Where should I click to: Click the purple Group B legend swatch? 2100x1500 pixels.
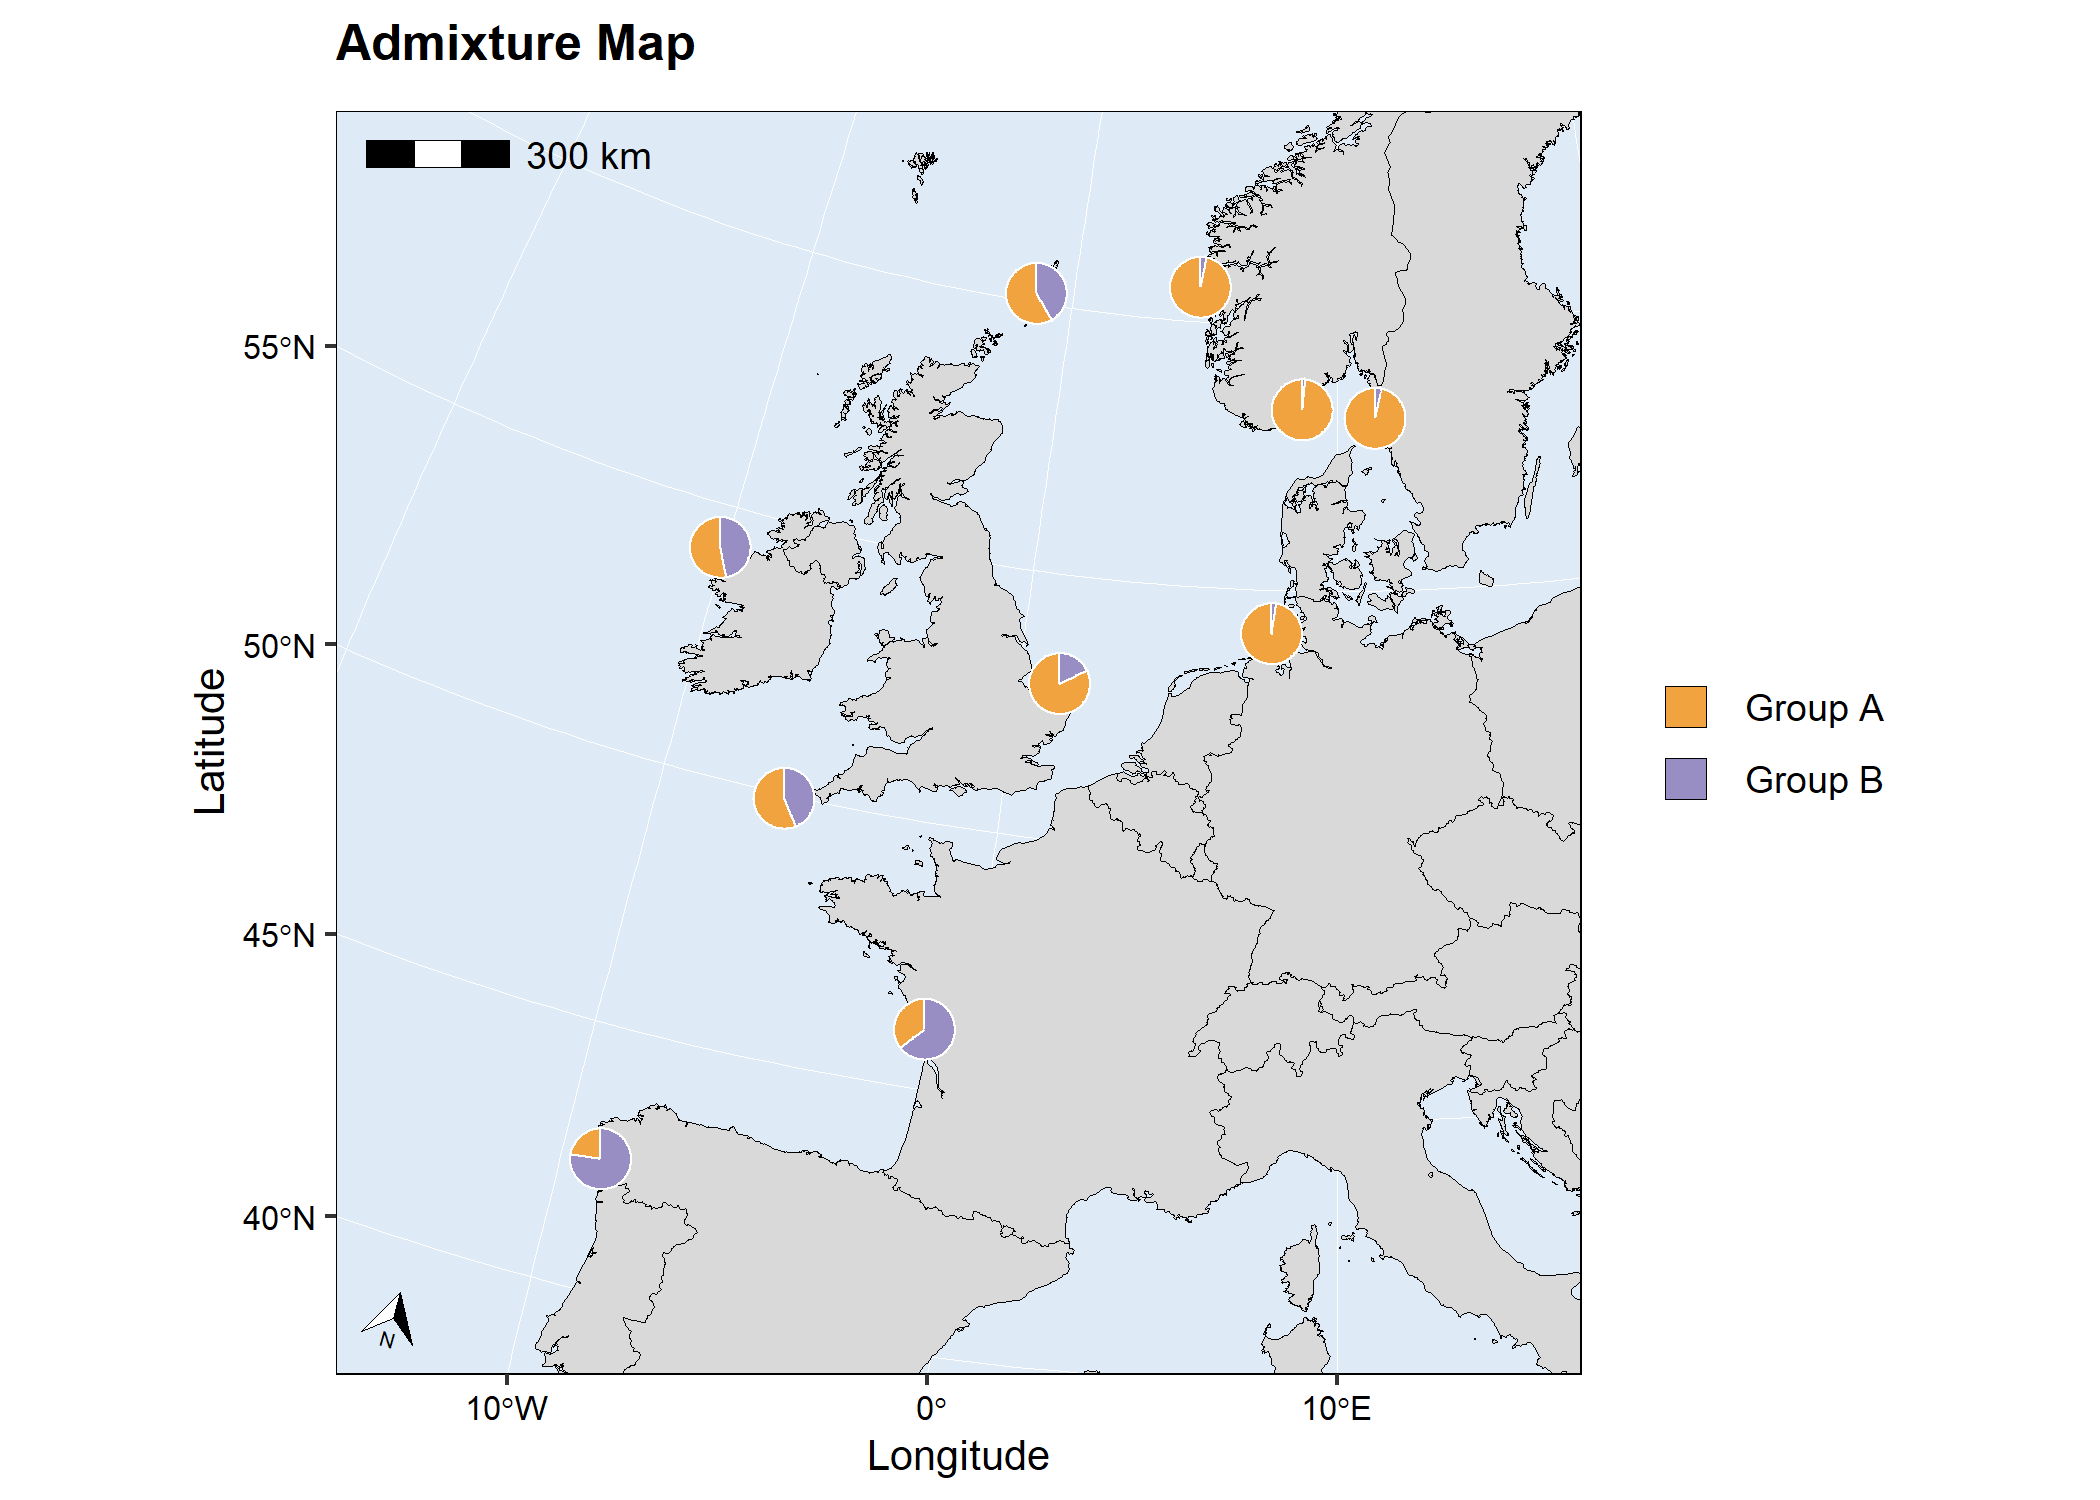pyautogui.click(x=1685, y=779)
